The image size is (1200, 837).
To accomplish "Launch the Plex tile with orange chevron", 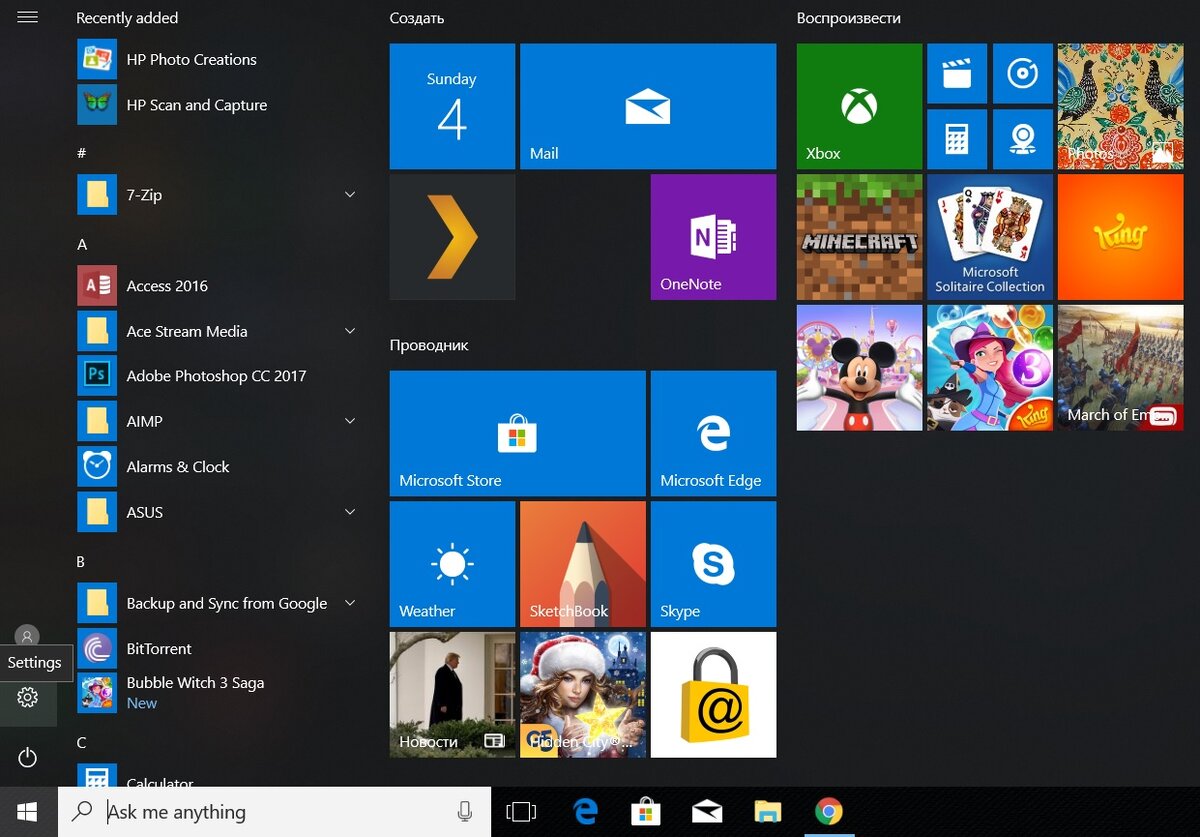I will pos(452,237).
